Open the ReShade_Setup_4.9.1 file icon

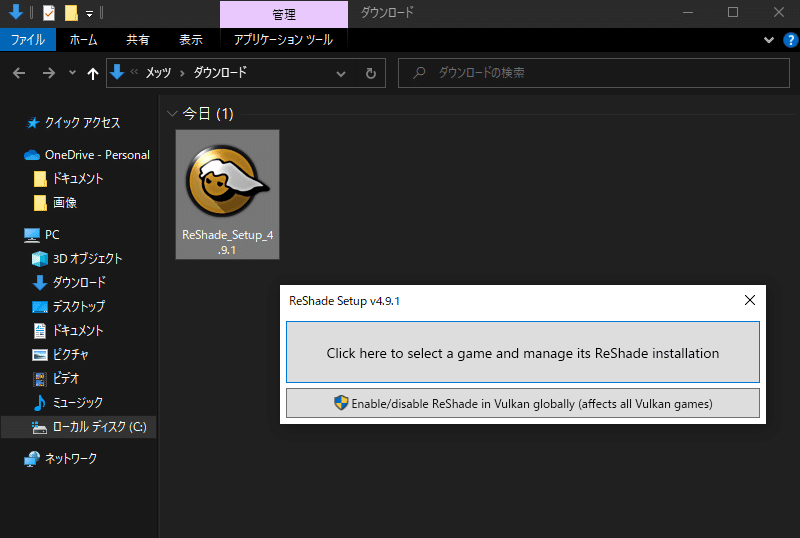coord(227,181)
